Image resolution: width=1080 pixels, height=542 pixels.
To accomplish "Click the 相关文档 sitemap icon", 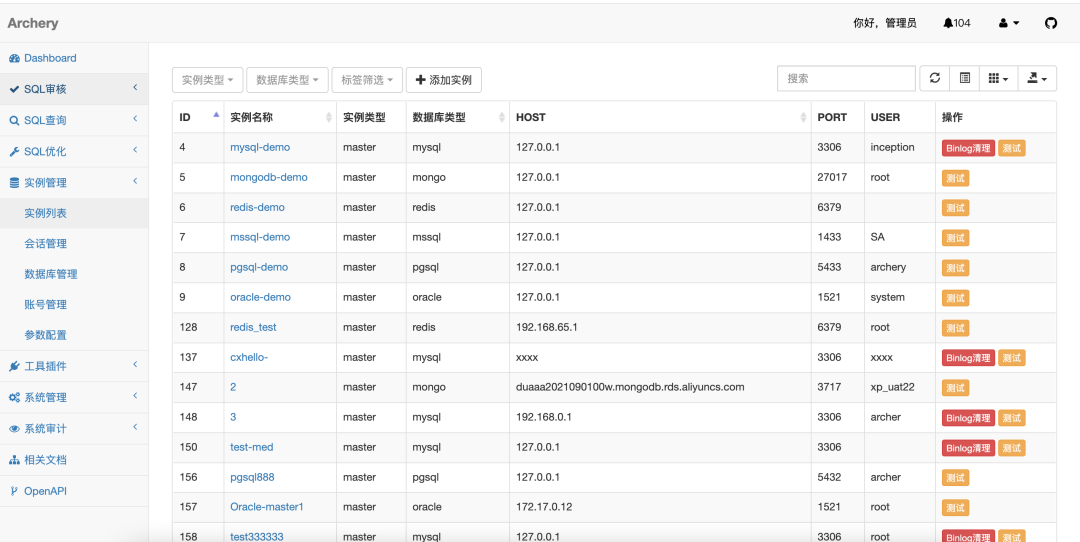I will 14,460.
